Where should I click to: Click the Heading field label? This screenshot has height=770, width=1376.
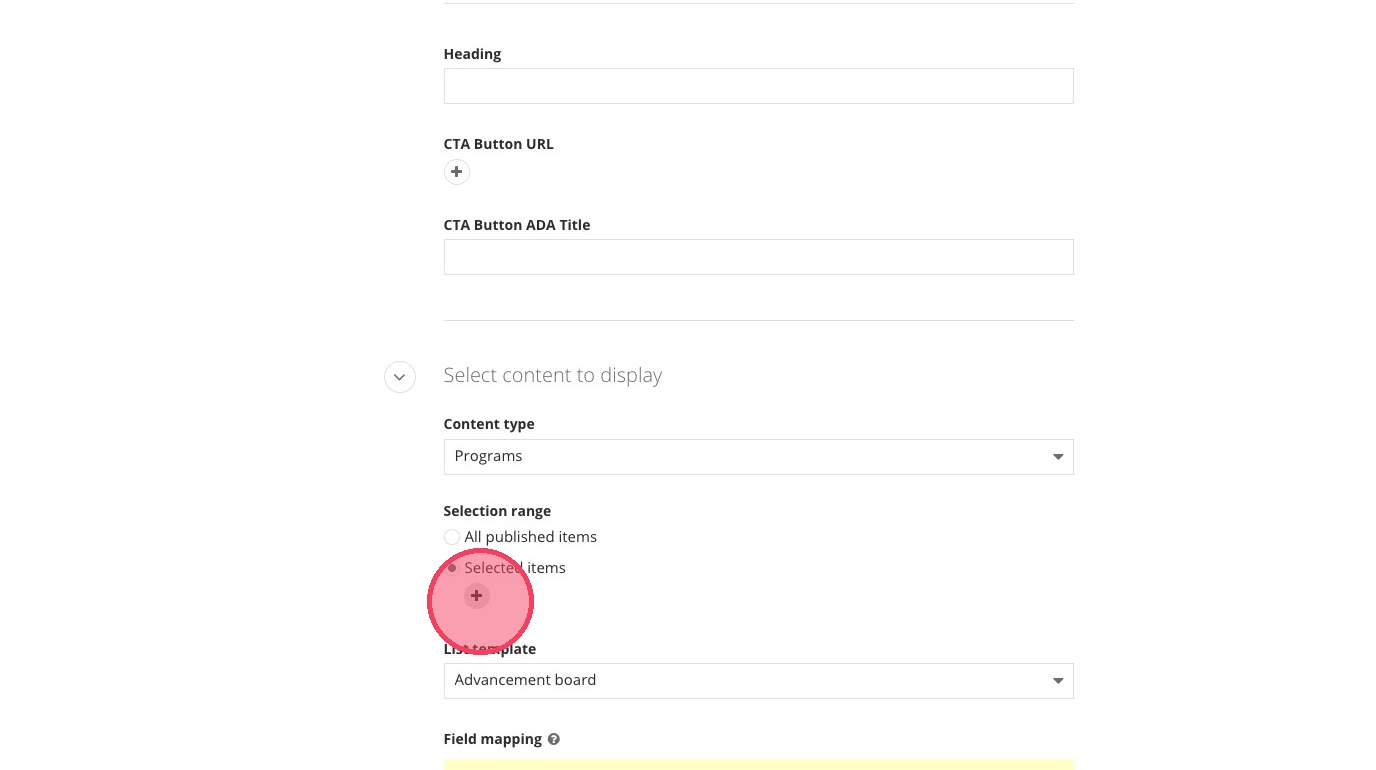[x=472, y=54]
